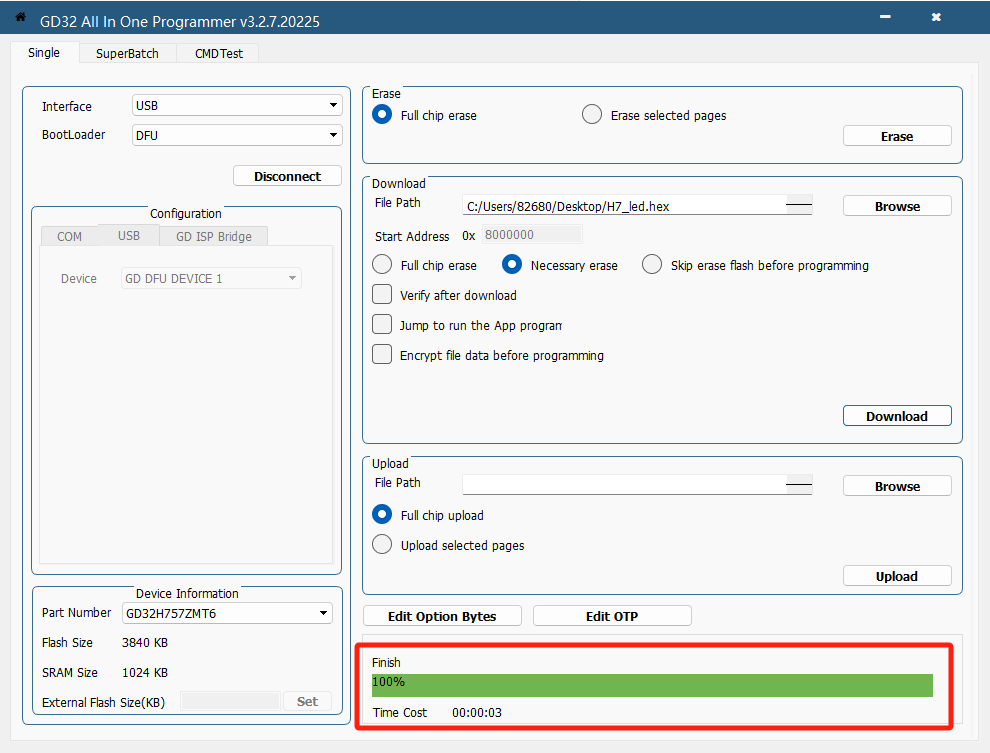Click the Download file path field

pos(637,206)
